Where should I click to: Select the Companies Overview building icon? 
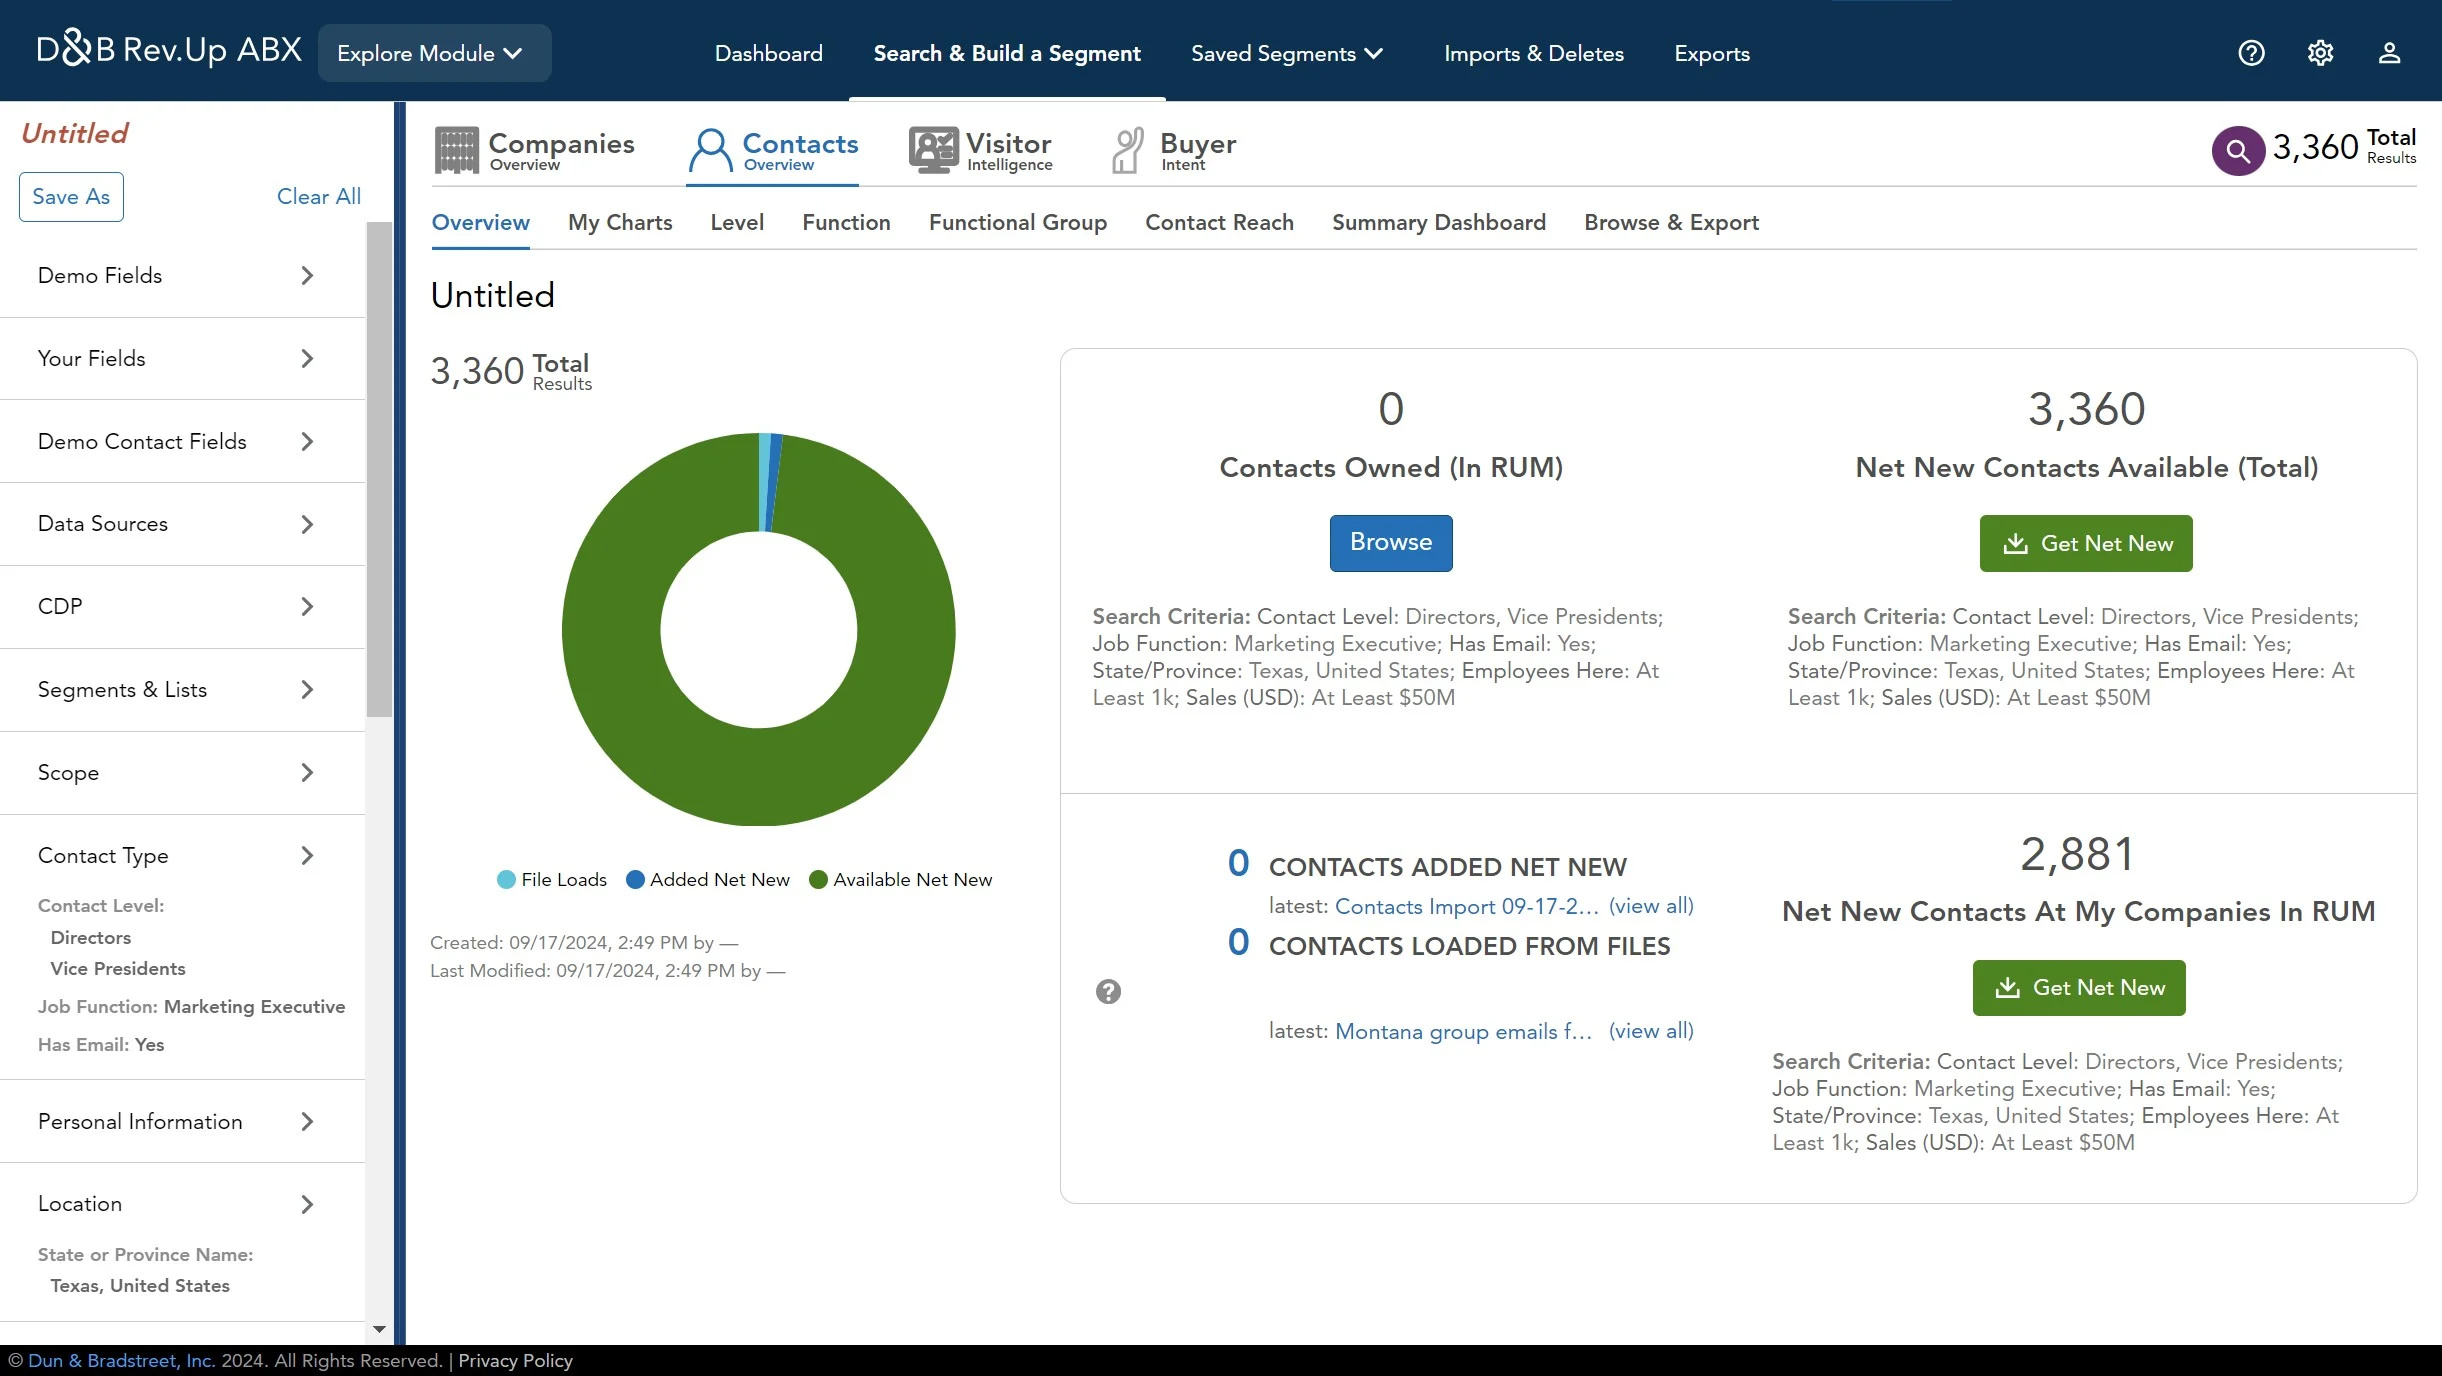(x=457, y=150)
